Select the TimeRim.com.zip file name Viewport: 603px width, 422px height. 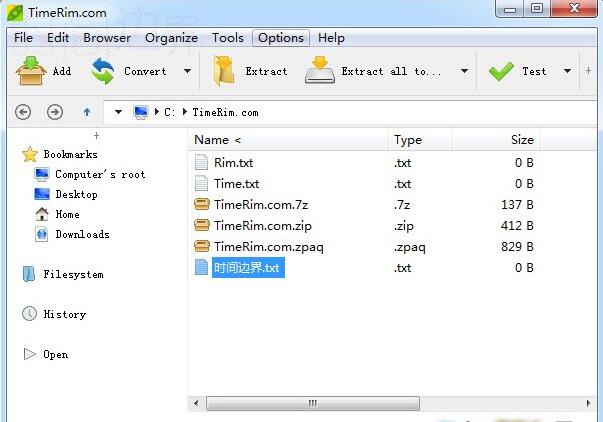tap(263, 225)
